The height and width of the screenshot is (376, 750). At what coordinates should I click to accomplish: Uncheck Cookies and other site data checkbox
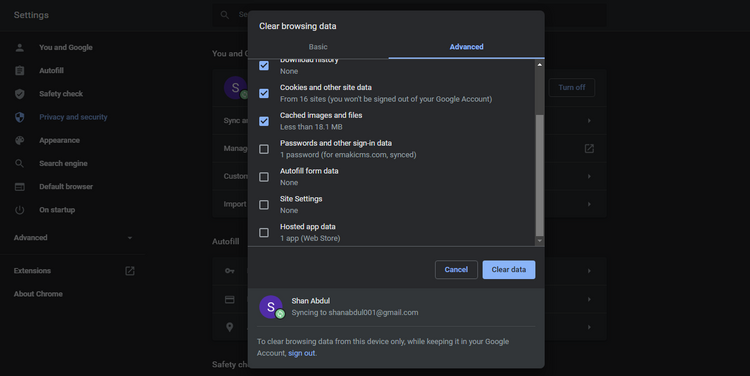coord(264,93)
